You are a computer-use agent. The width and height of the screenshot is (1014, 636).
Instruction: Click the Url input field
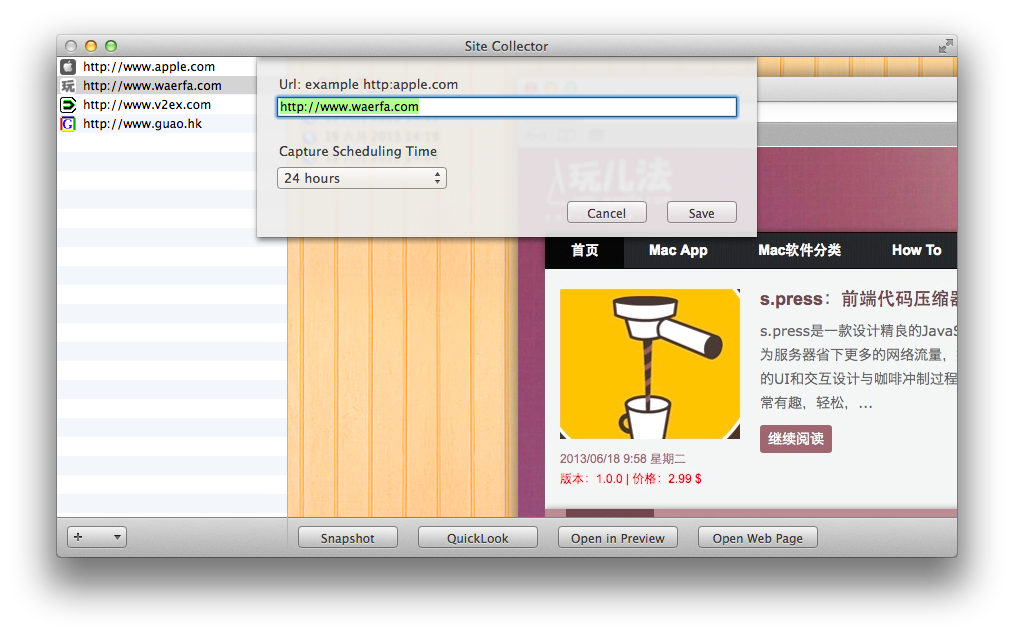(507, 107)
